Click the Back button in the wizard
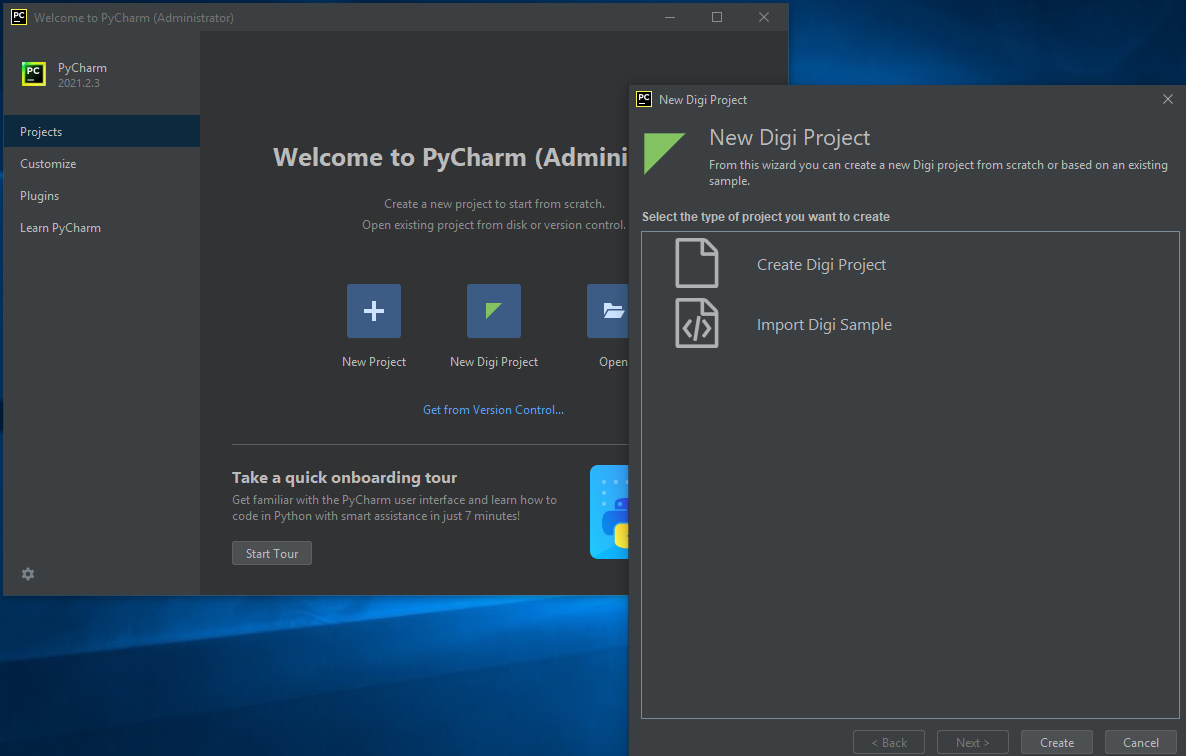Image resolution: width=1186 pixels, height=756 pixels. click(889, 742)
